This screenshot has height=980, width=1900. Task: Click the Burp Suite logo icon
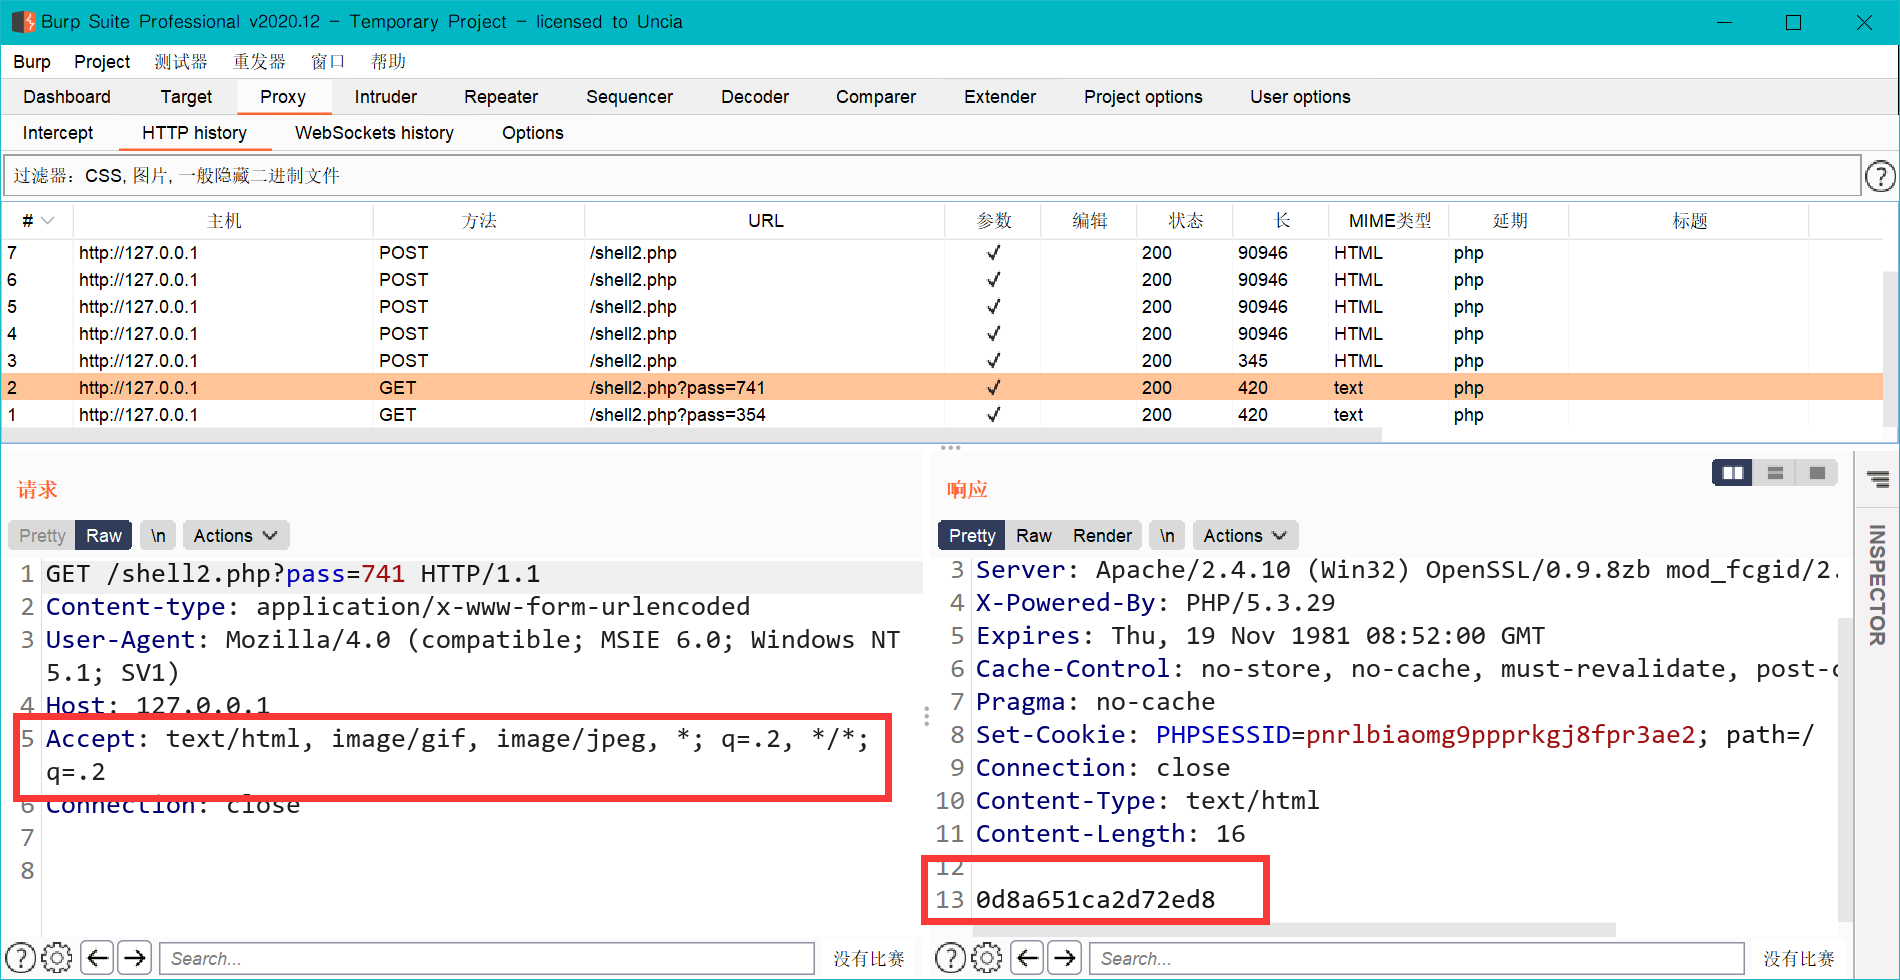(x=22, y=22)
